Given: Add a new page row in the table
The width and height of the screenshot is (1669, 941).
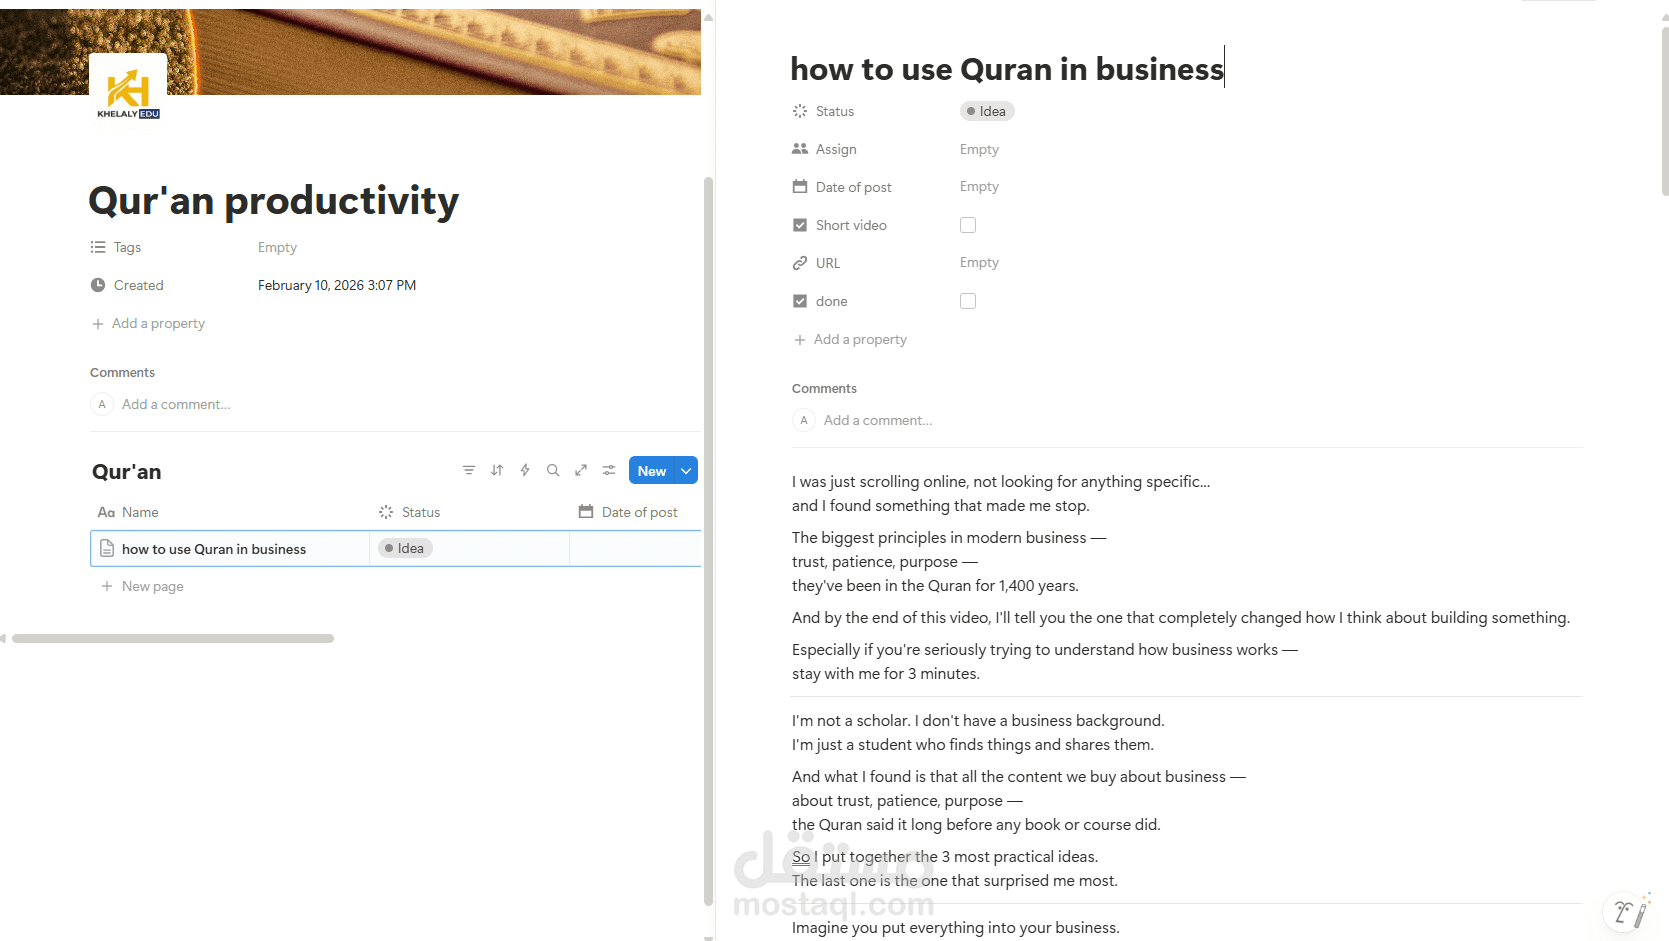Looking at the screenshot, I should (152, 586).
